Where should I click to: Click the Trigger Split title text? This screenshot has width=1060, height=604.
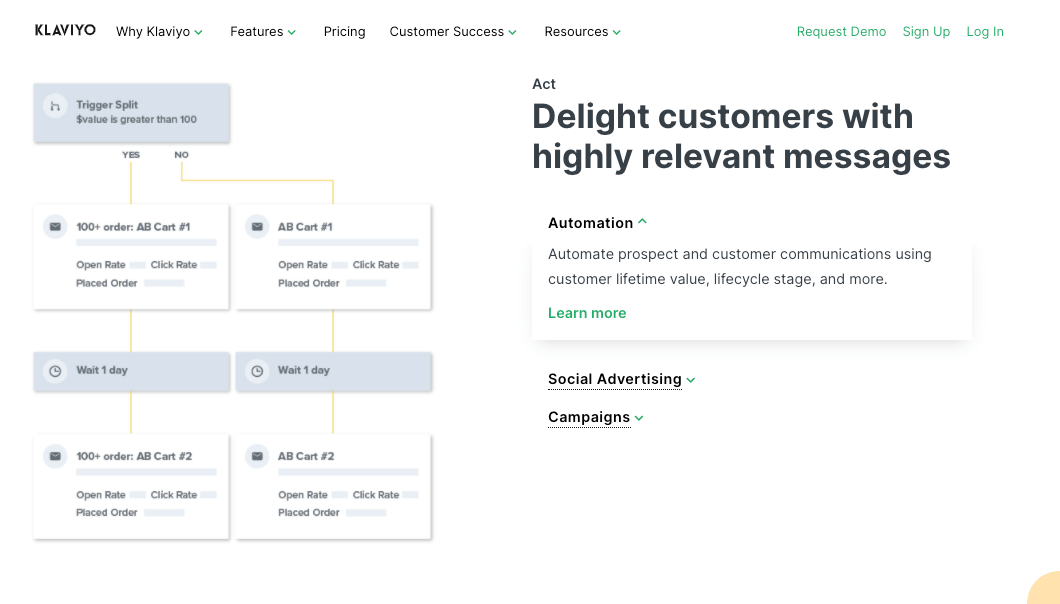click(107, 105)
